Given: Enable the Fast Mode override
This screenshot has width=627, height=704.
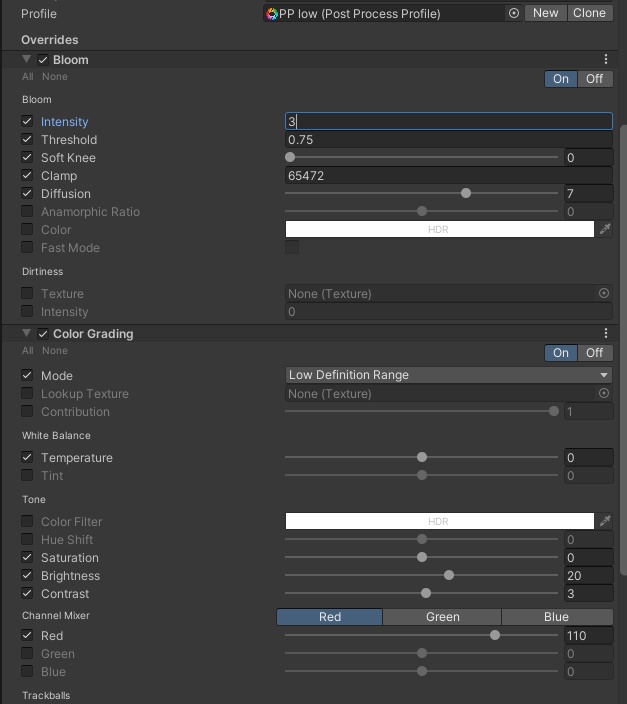Looking at the screenshot, I should coord(27,247).
